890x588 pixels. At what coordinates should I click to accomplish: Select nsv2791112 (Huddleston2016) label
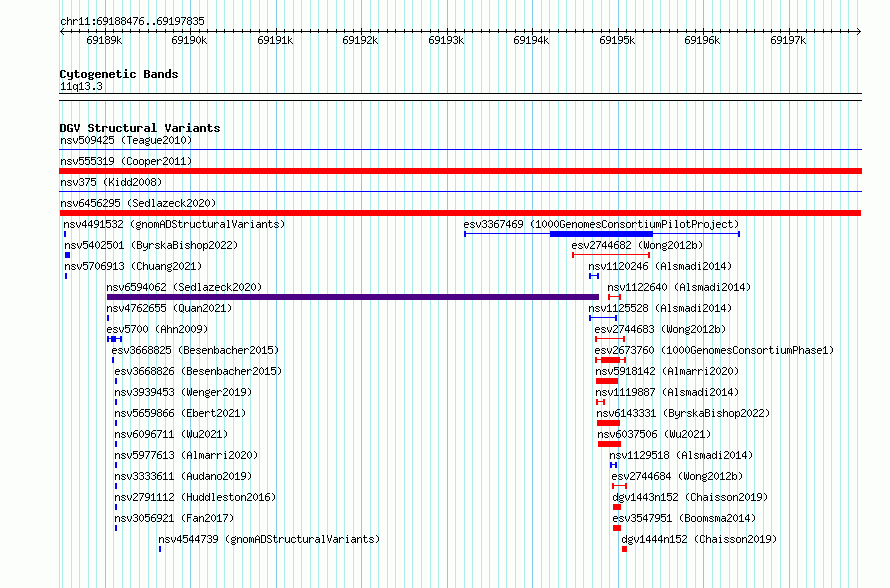point(195,497)
